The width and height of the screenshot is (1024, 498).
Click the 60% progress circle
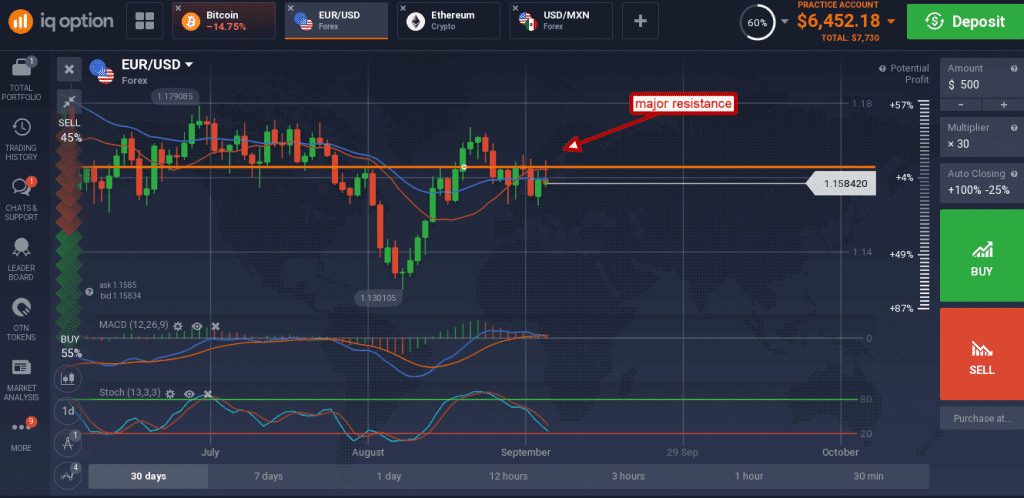point(757,22)
